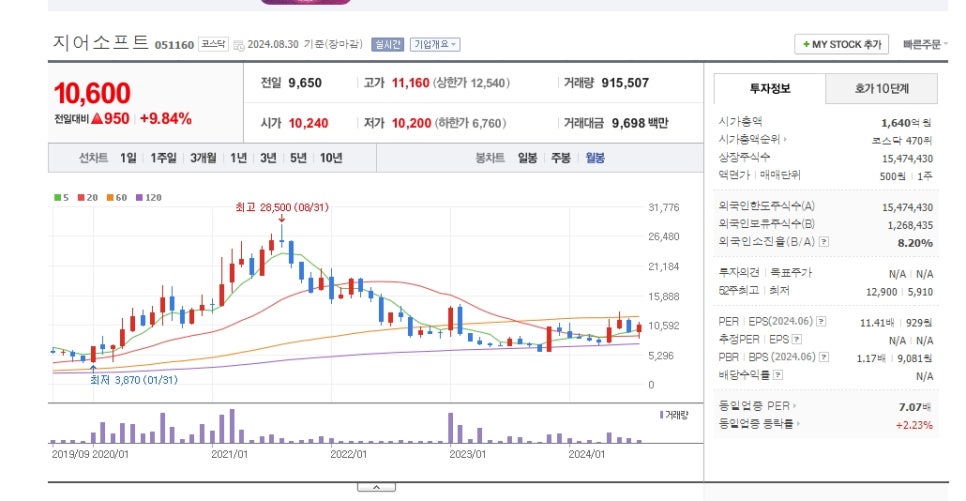This screenshot has width=966, height=501.
Task: Open the 빠른주문 quick order menu
Action: point(925,44)
